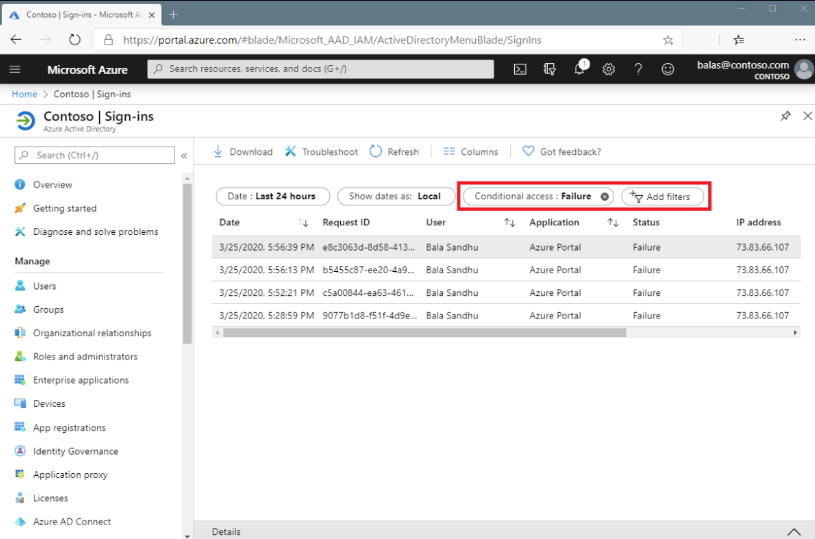Click the table's horizontal scrollbar thumb
This screenshot has width=815, height=539.
425,333
